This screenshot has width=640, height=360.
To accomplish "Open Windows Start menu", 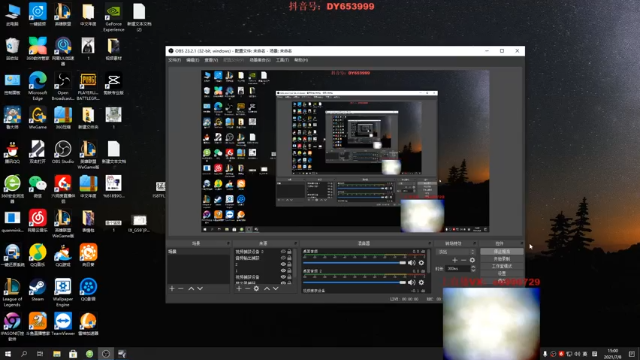I will [8, 353].
